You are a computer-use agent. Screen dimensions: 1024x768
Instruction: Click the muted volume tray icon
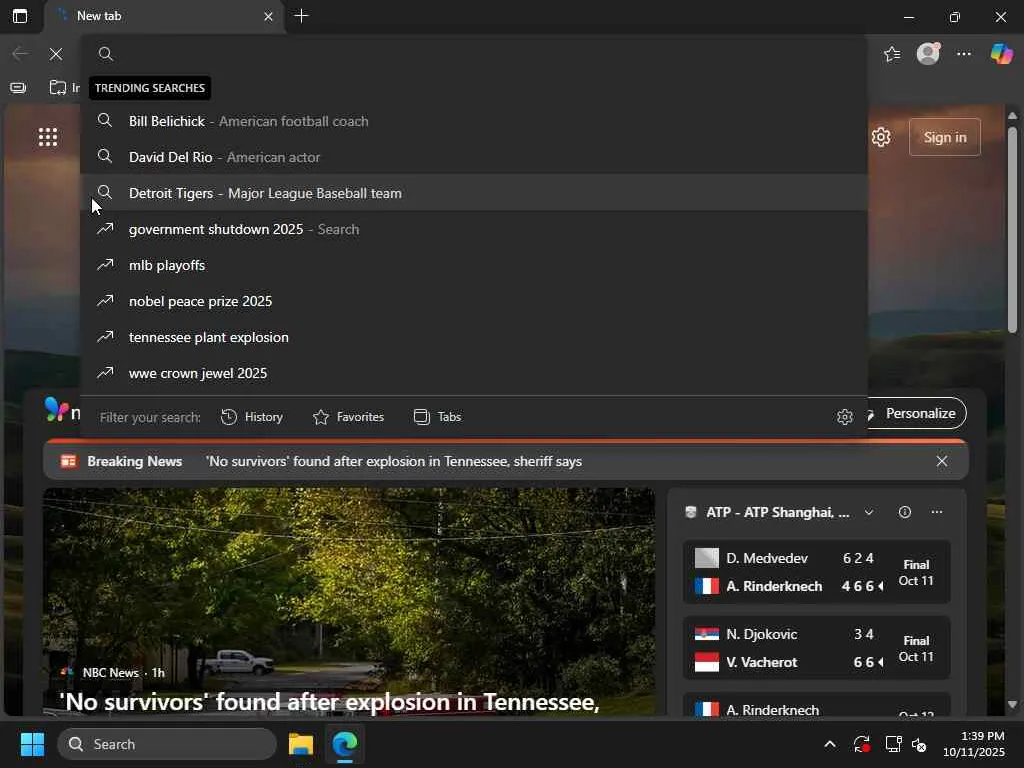(920, 744)
